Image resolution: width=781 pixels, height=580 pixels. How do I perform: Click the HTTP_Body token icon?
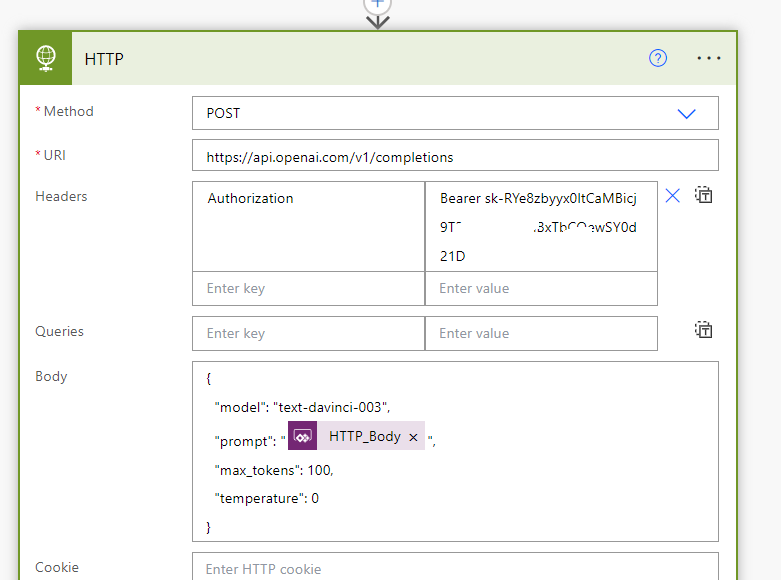(303, 436)
